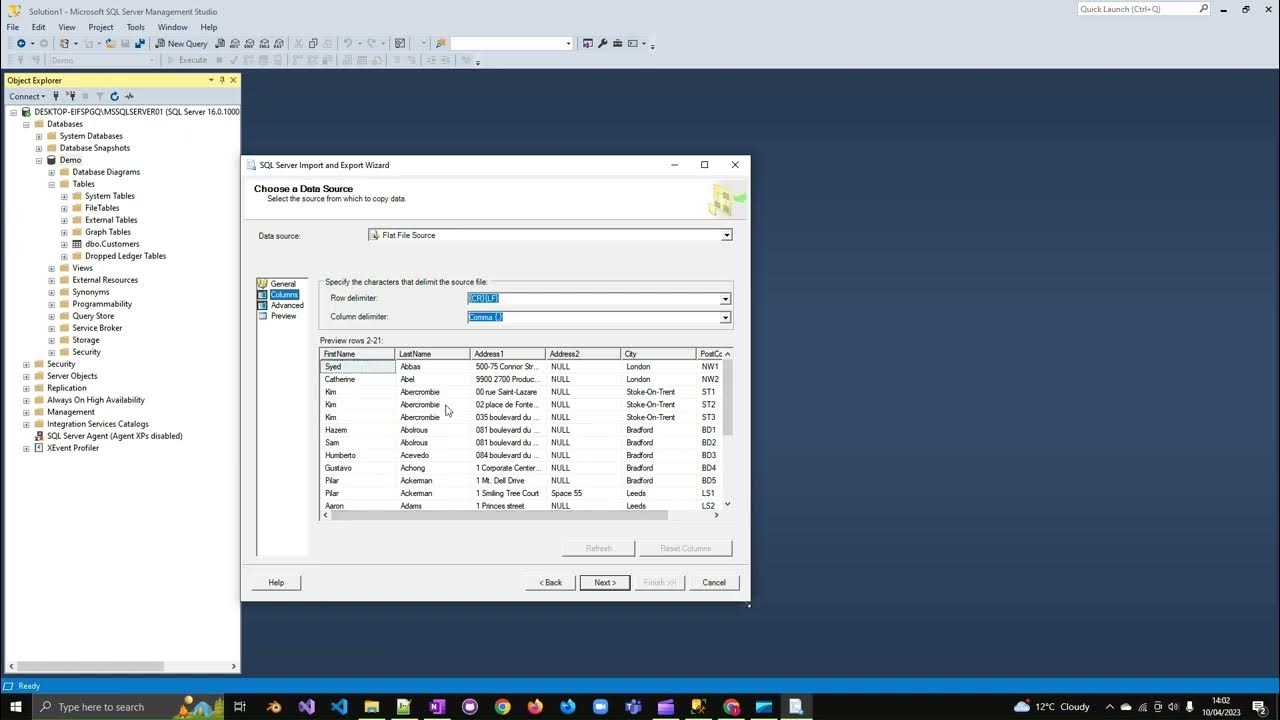Refresh the Object Explorer tree
The width and height of the screenshot is (1280, 720).
[114, 96]
